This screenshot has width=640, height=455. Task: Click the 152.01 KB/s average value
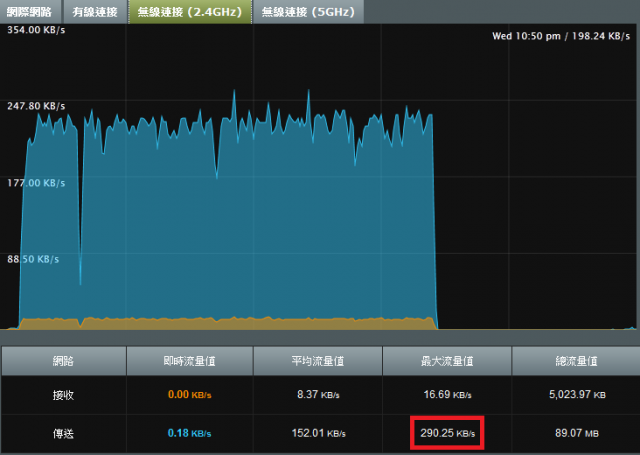(318, 433)
